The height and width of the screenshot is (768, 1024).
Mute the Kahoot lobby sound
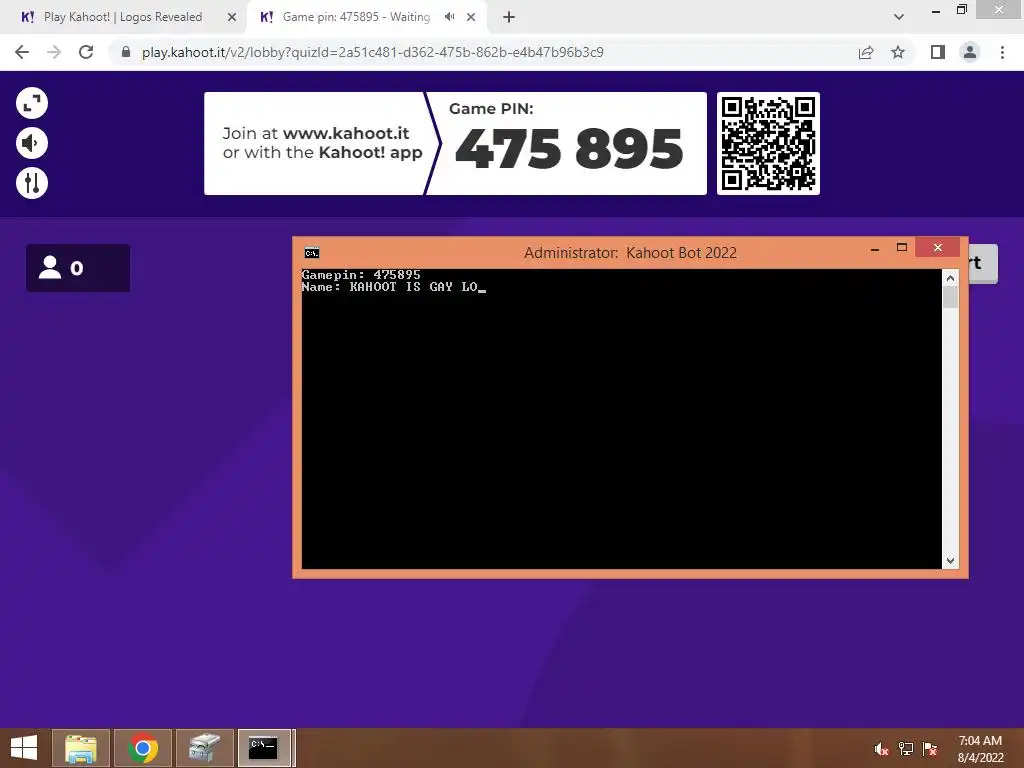click(x=32, y=143)
